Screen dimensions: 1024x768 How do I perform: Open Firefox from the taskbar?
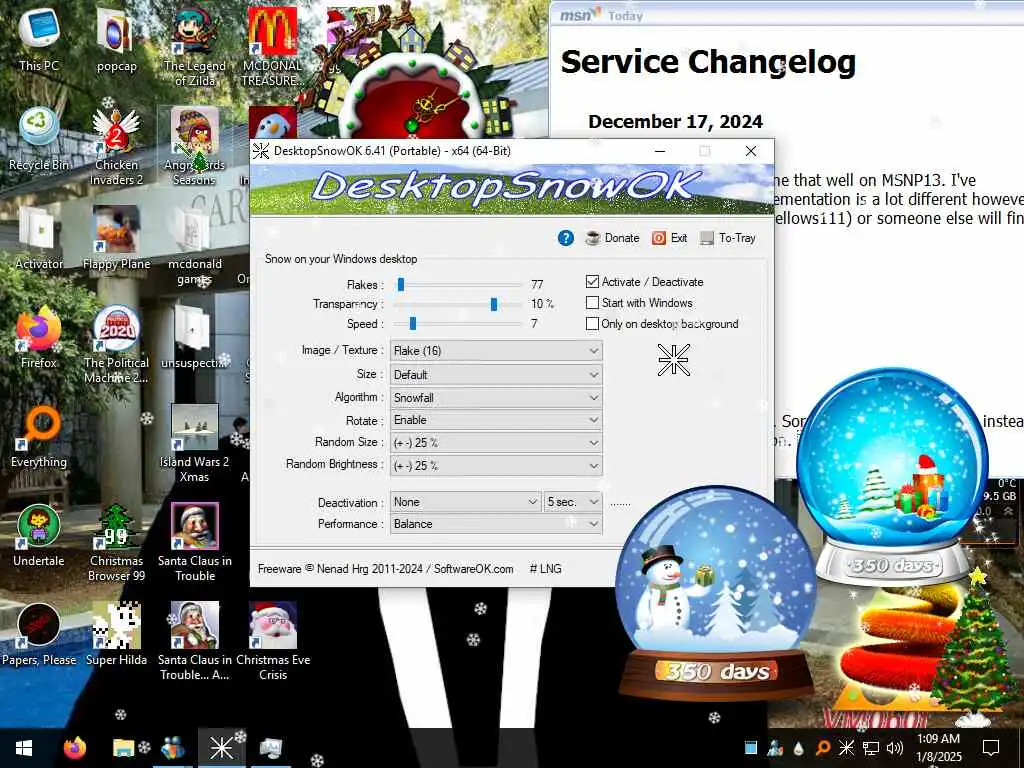point(74,748)
